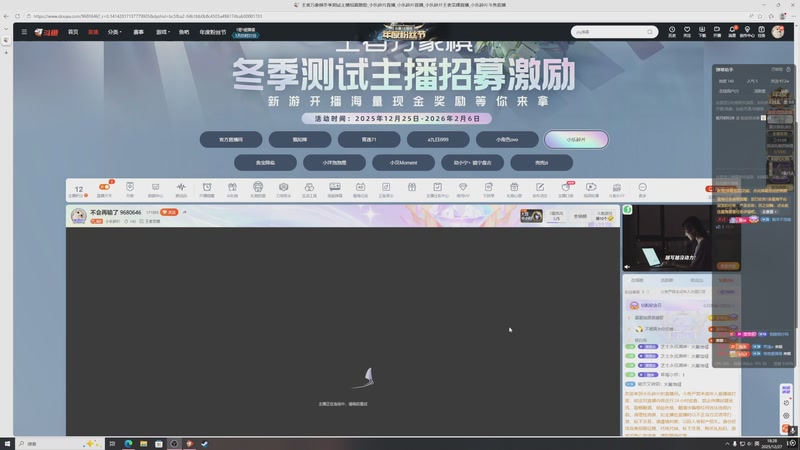The width and height of the screenshot is (800, 450).
Task: Open the publish post pencil icon
Action: click(x=540, y=189)
